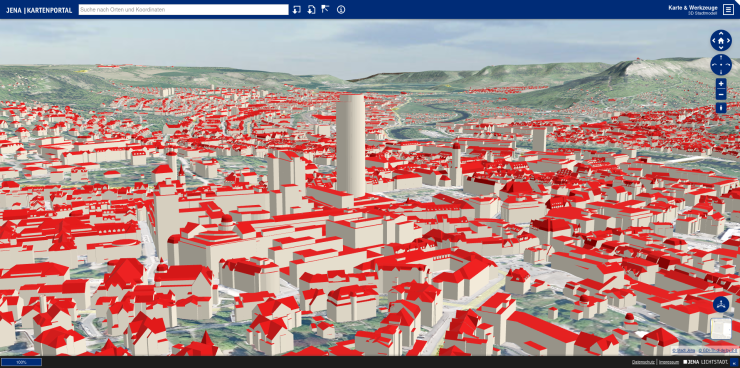Open the Karte & Werkzeuge panel label
Screen dimensions: 740x368
pos(693,8)
